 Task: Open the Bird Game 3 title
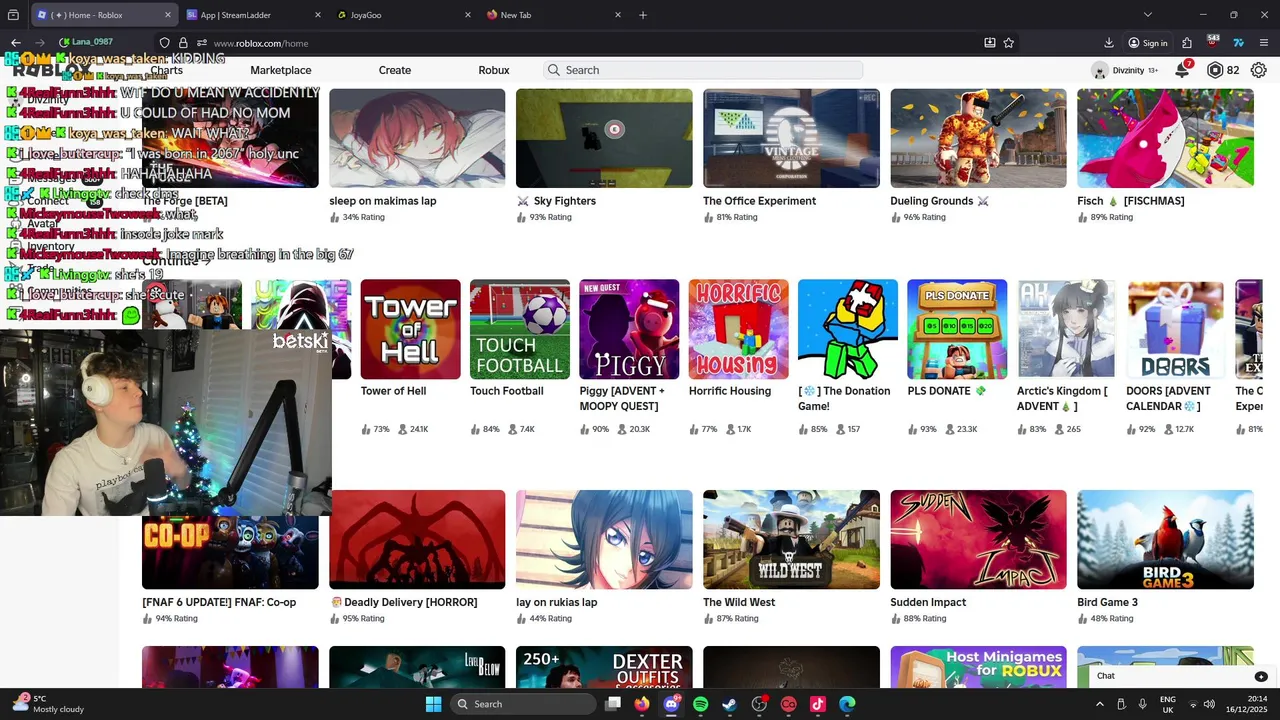(1107, 602)
